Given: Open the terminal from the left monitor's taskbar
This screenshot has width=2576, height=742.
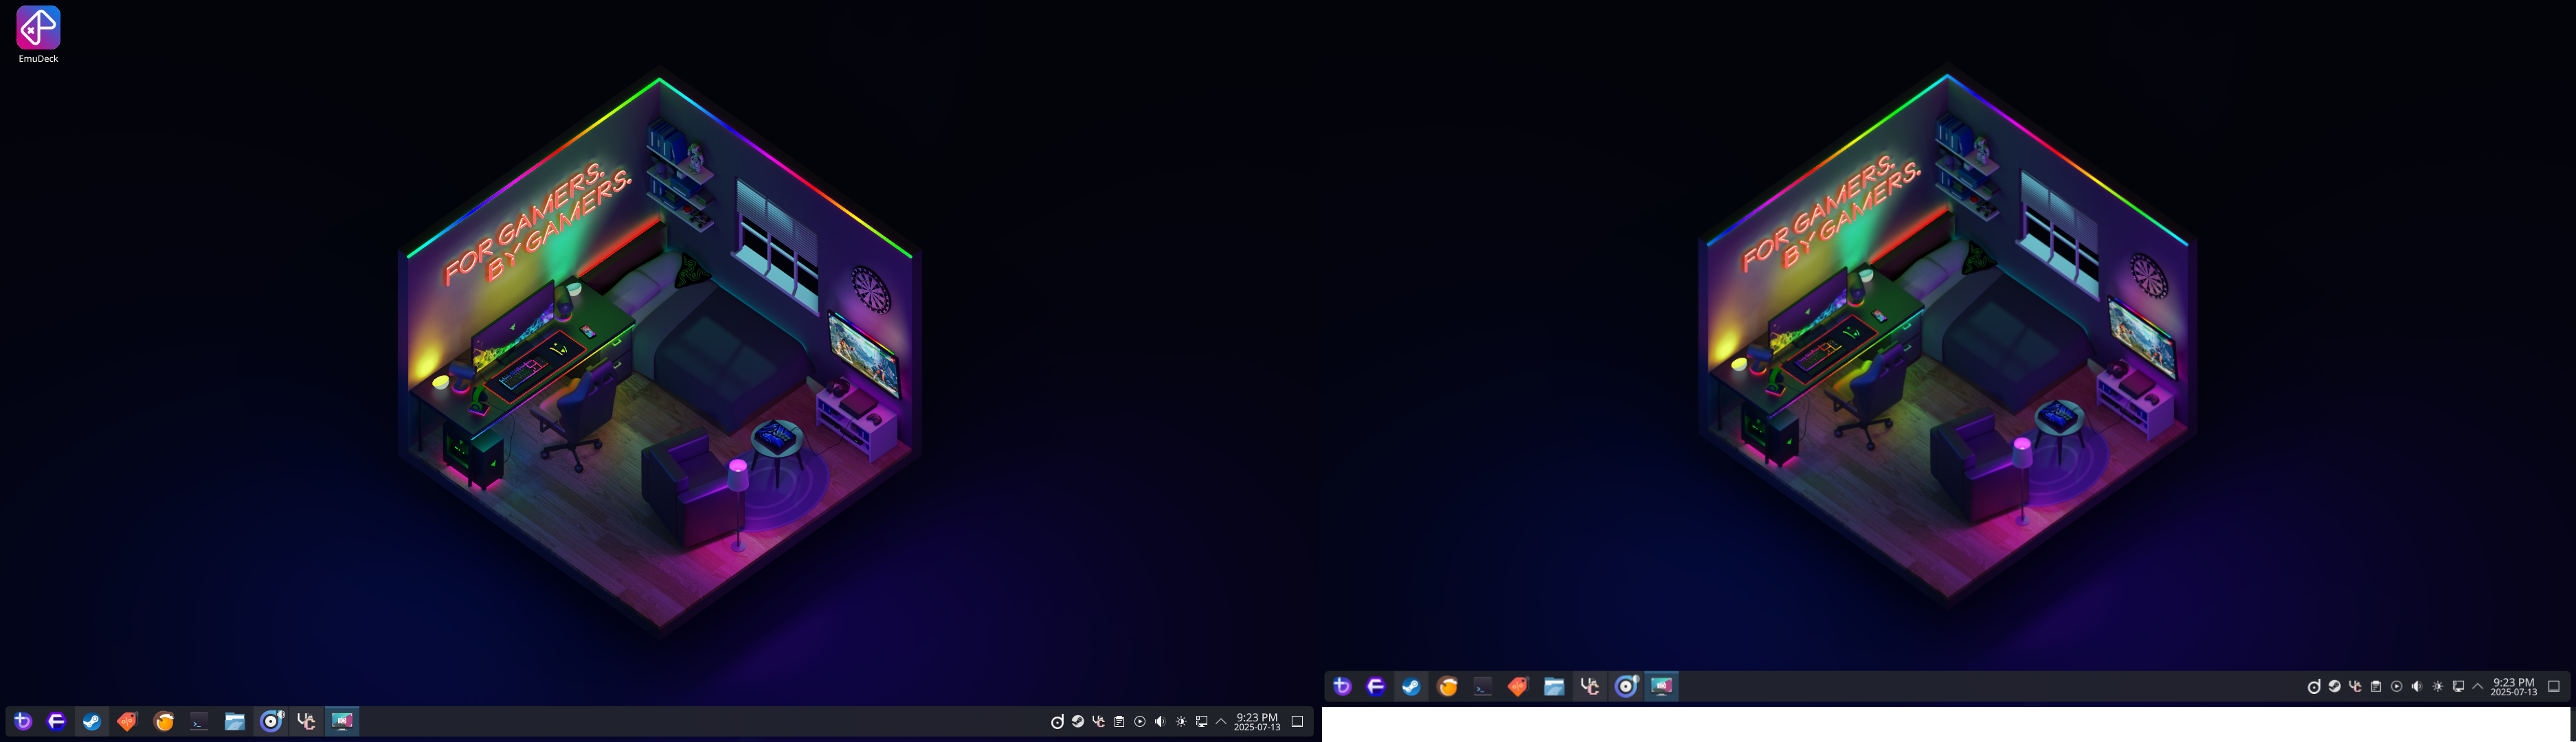Looking at the screenshot, I should tap(199, 721).
